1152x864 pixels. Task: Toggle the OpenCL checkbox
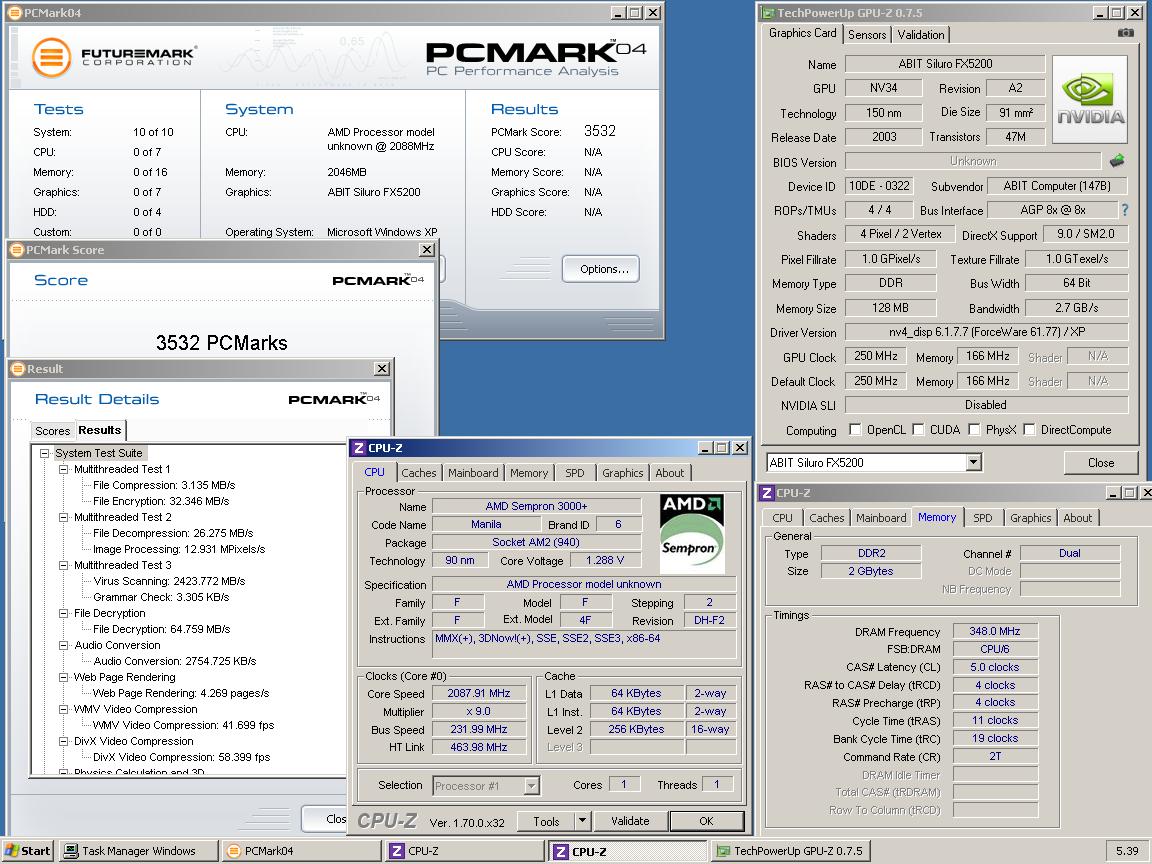pos(855,429)
